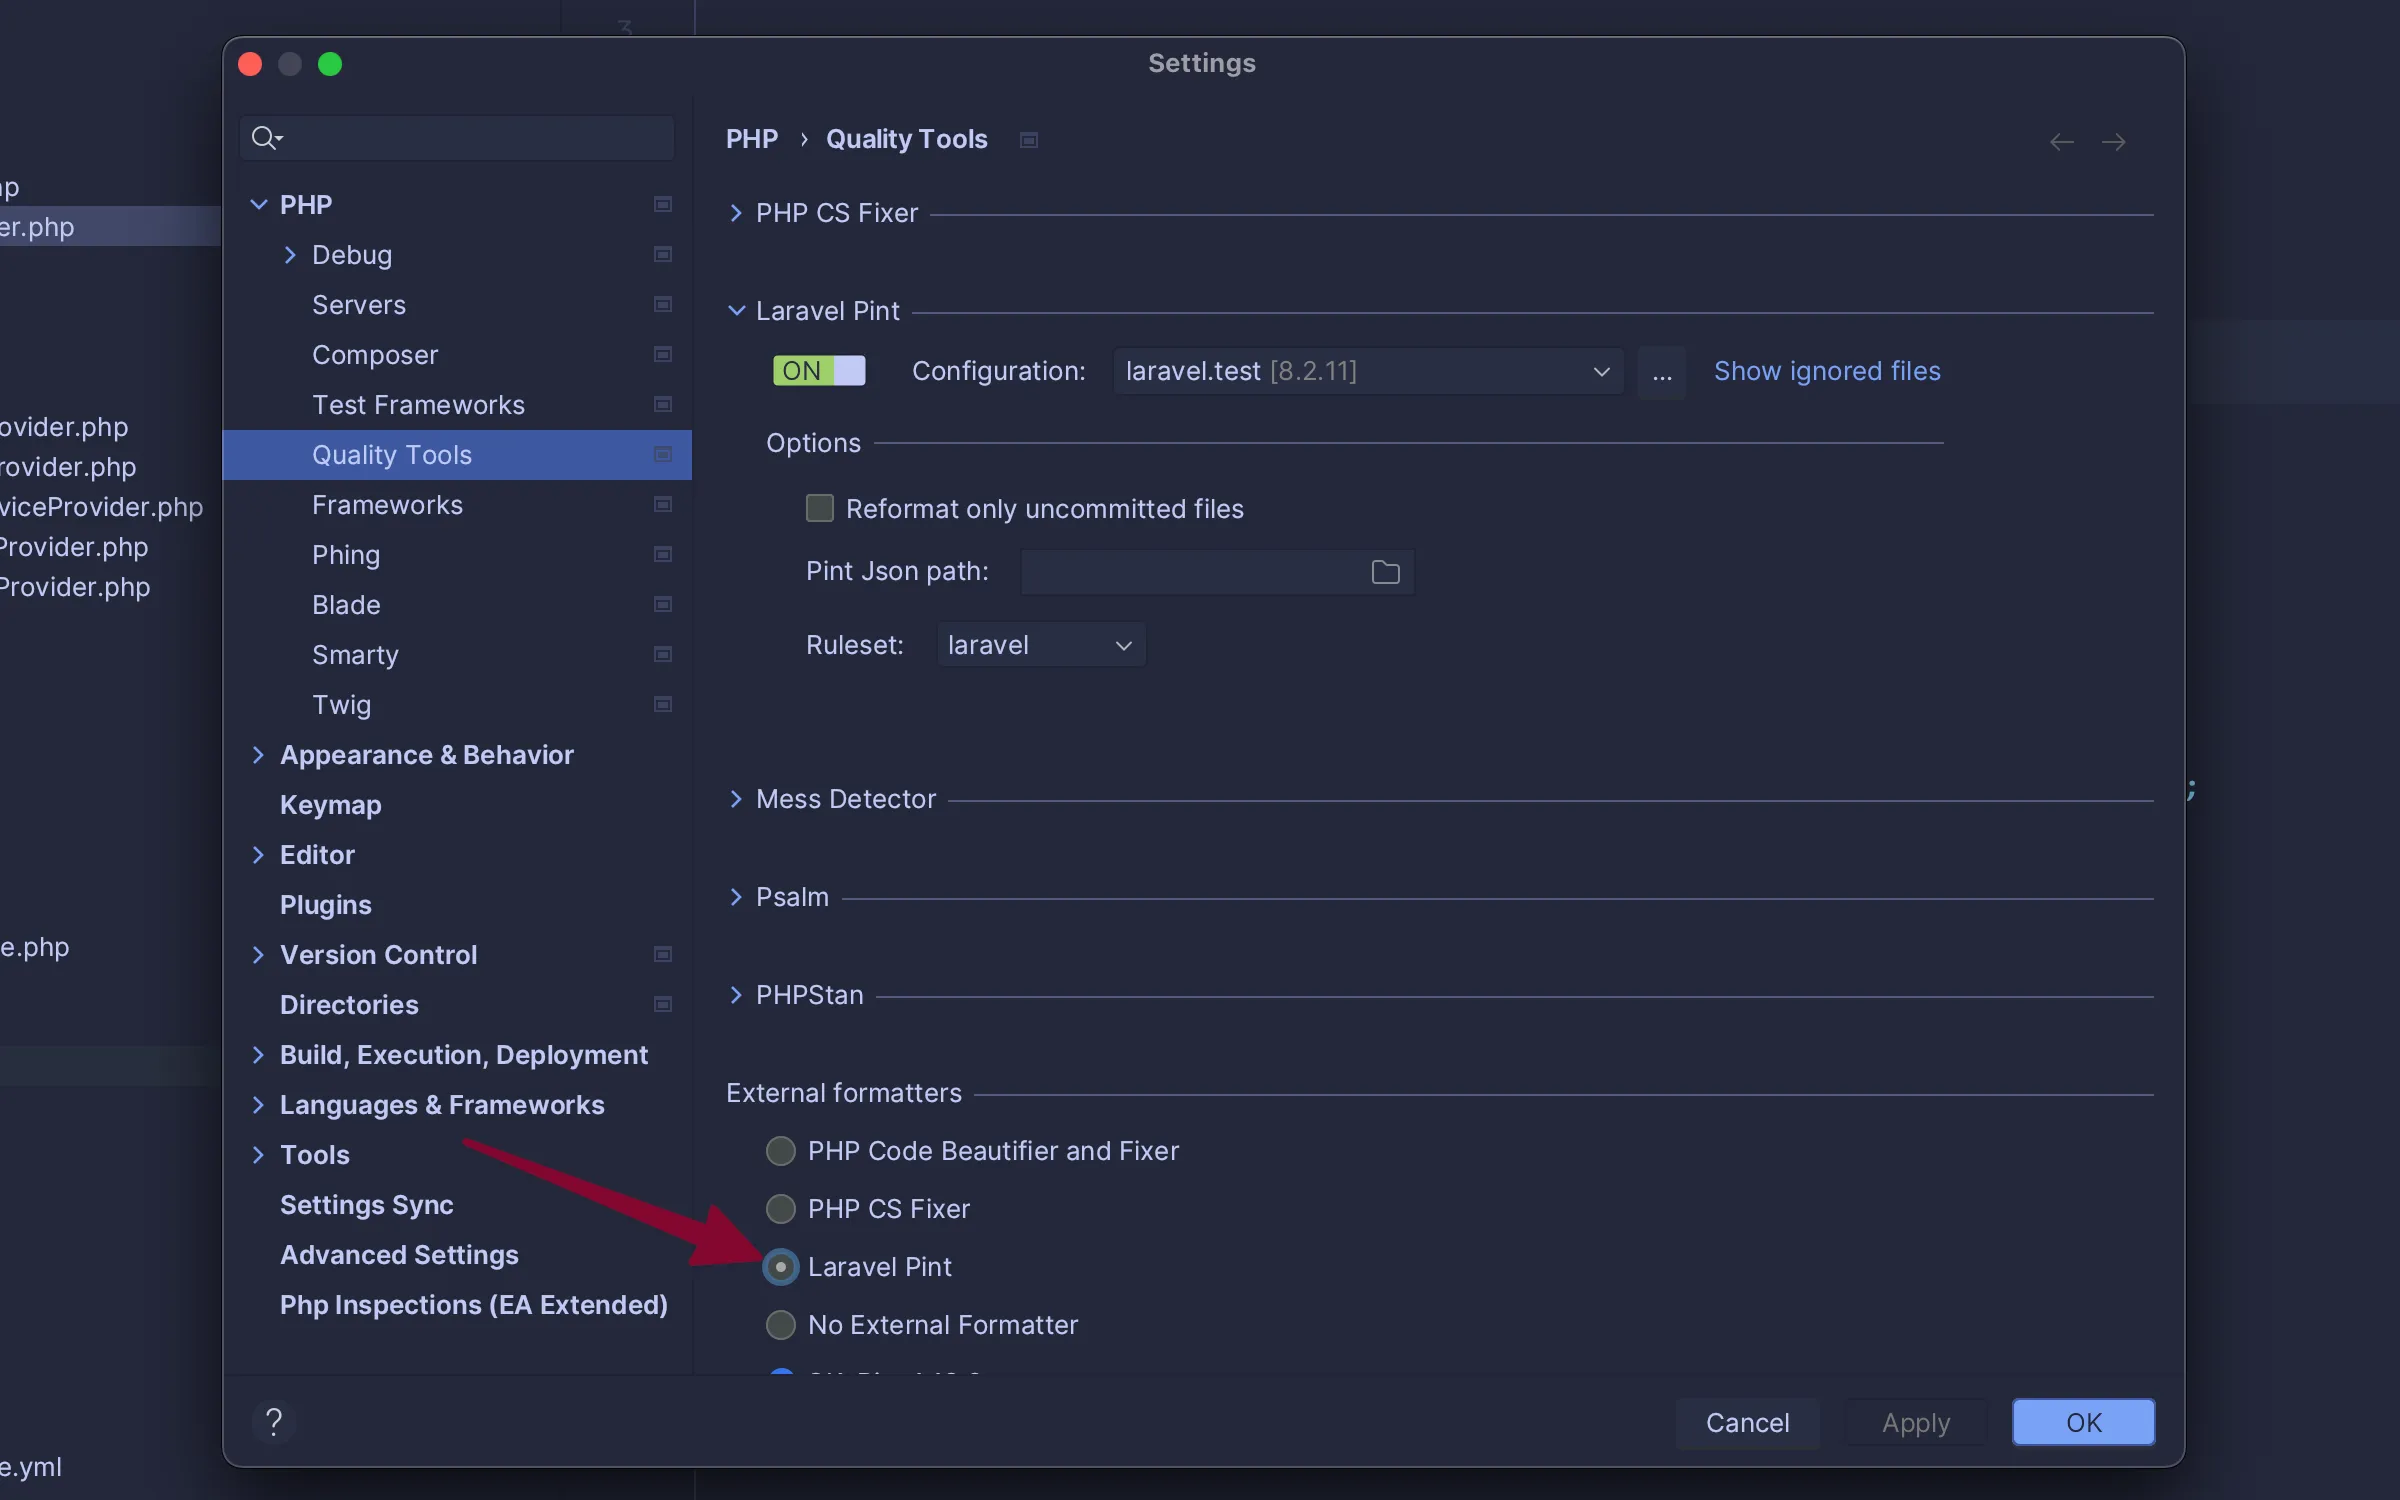Click project-settings icon on the Phing row
Viewport: 2400px width, 1500px height.
pos(662,555)
